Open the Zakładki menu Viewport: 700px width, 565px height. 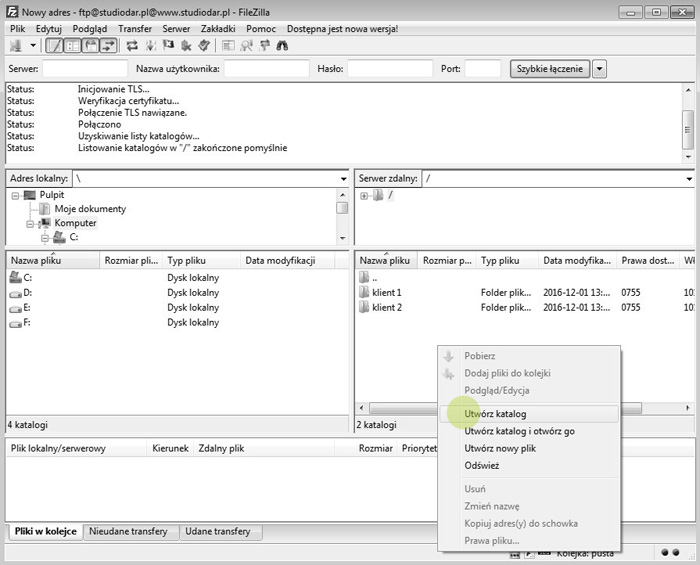(x=217, y=29)
